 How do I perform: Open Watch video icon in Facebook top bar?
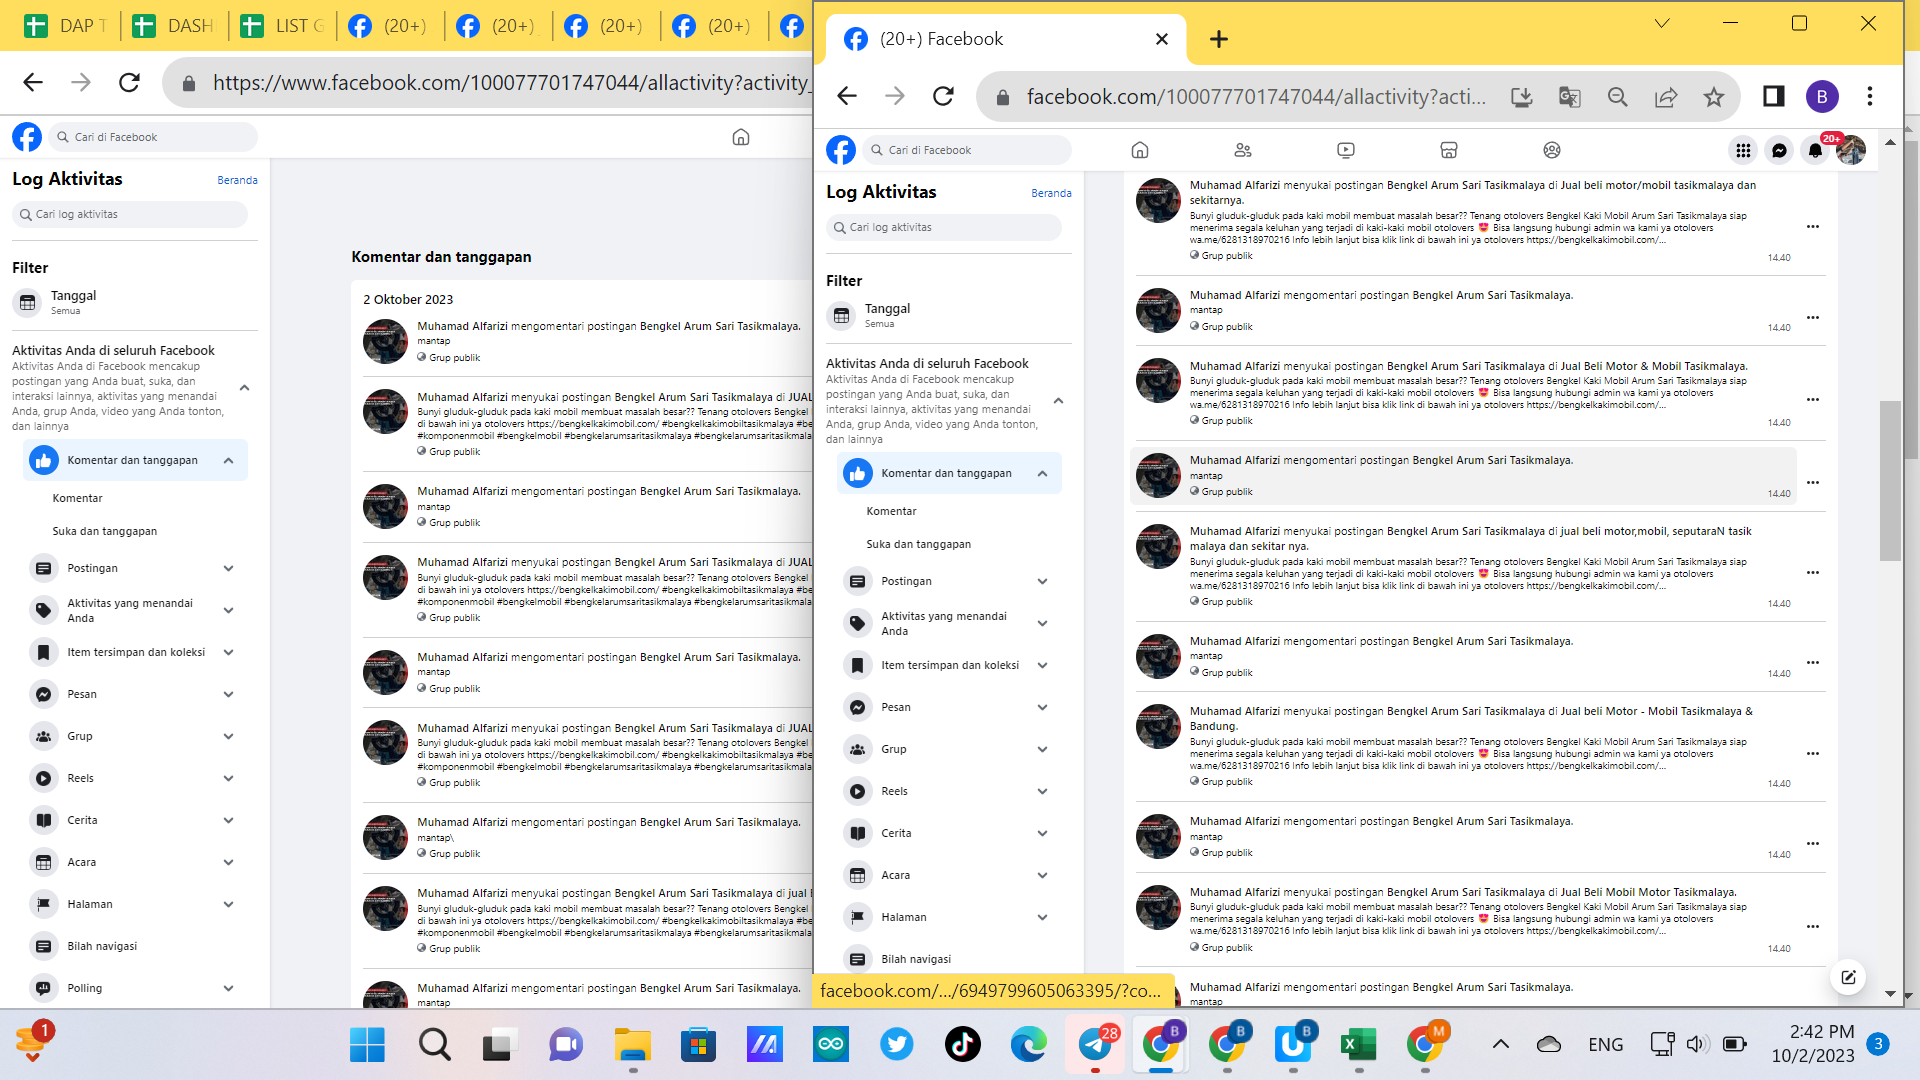[1346, 150]
